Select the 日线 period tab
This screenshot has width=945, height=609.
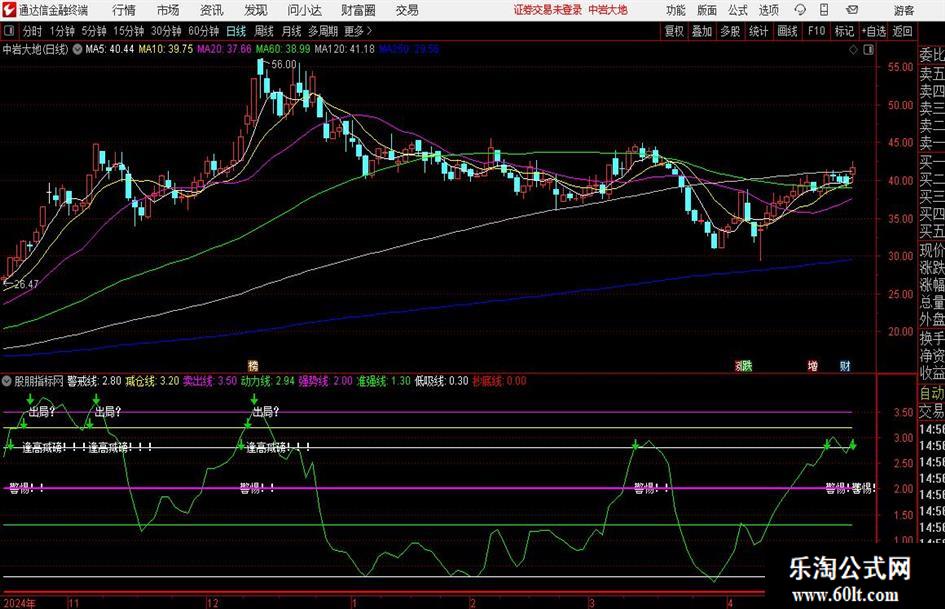(236, 31)
